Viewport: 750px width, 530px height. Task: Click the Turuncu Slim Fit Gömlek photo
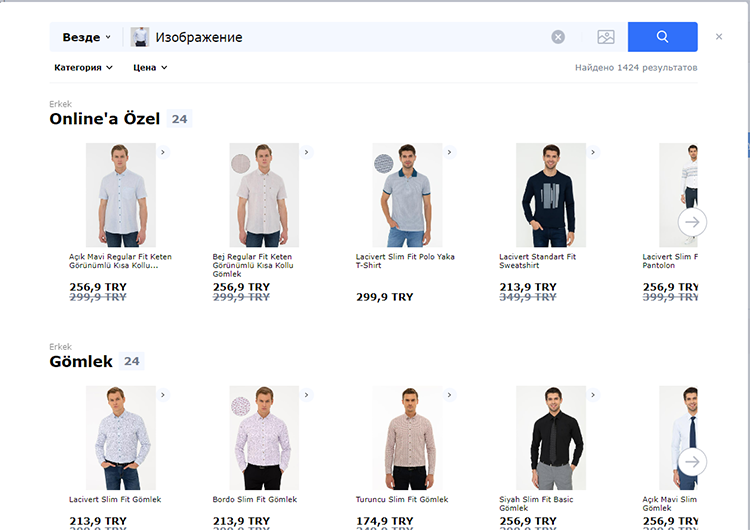(x=407, y=437)
